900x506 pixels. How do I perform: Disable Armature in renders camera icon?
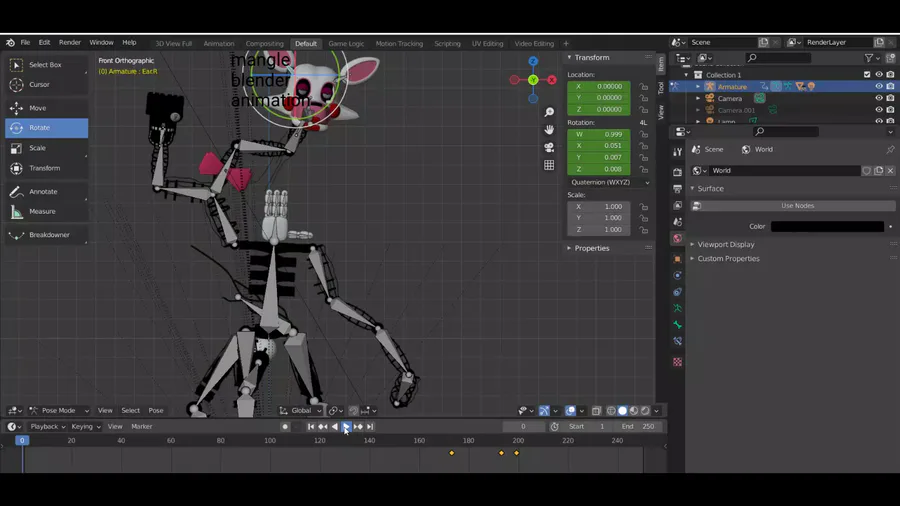[x=890, y=87]
